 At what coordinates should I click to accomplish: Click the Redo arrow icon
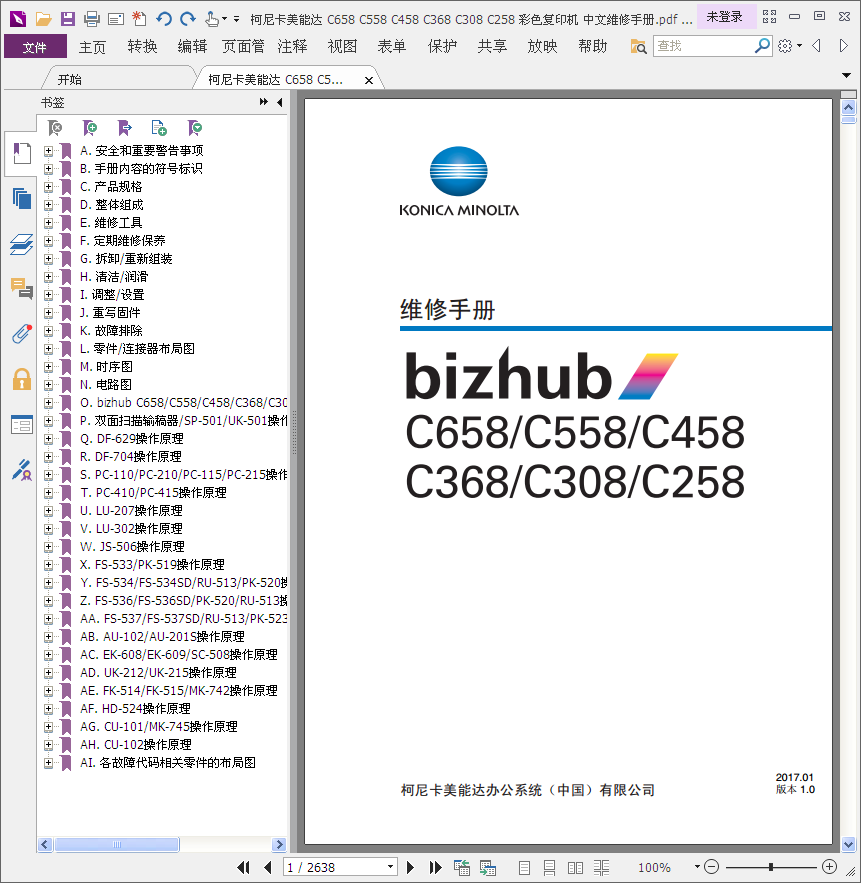coord(188,19)
